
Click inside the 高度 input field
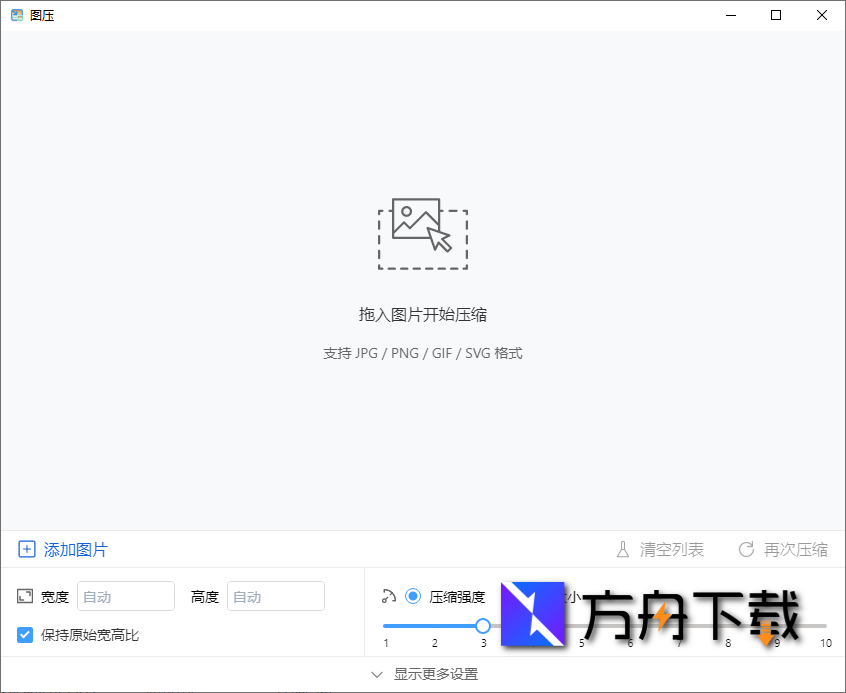(x=276, y=596)
